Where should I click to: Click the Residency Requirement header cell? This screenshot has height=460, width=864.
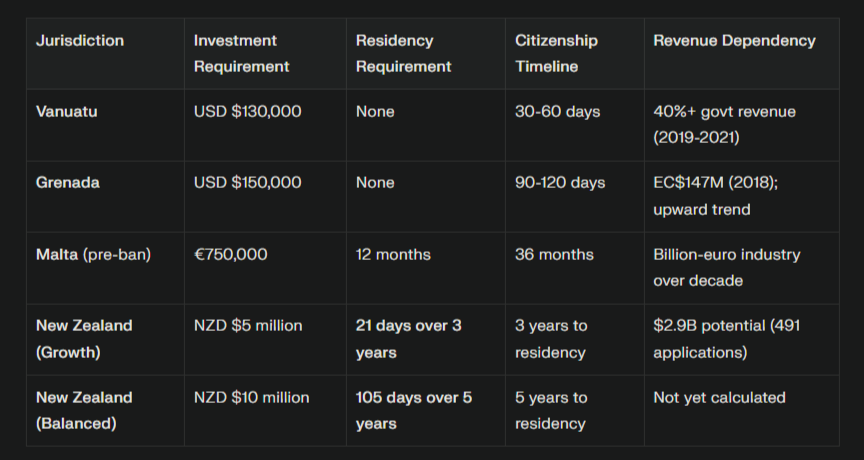pyautogui.click(x=404, y=54)
